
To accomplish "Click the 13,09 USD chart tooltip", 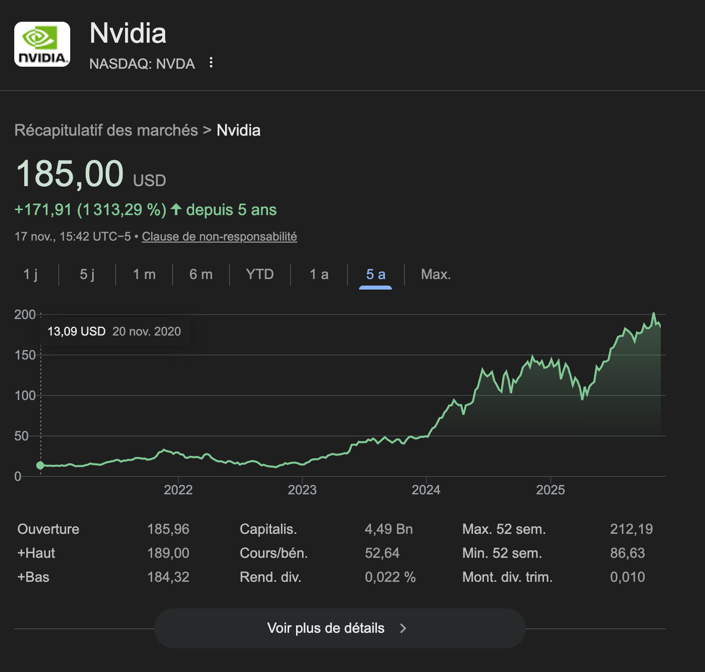I will coord(114,332).
